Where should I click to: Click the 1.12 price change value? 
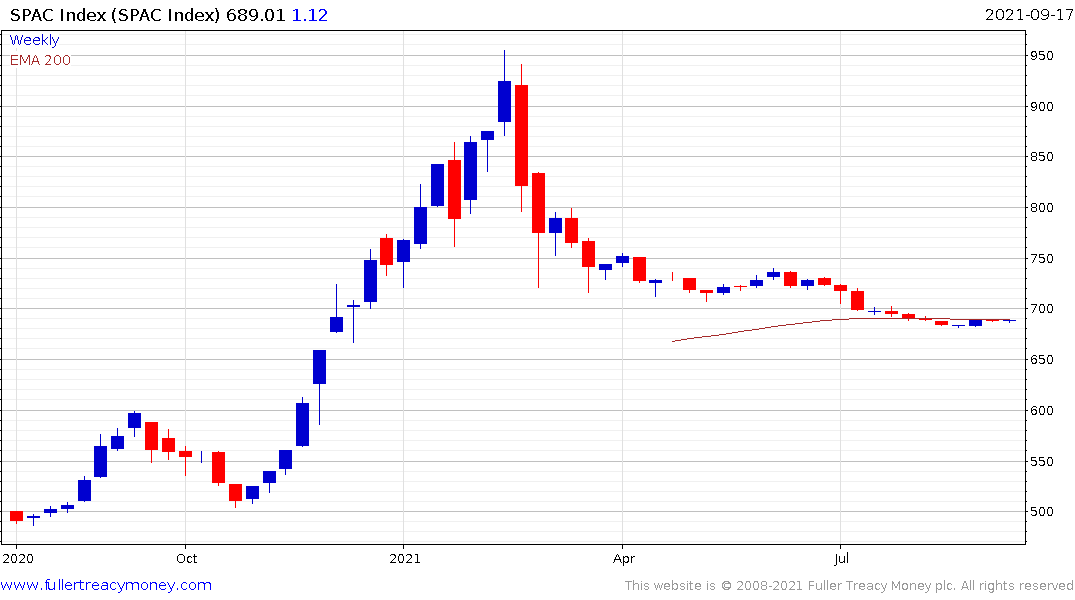(x=310, y=15)
